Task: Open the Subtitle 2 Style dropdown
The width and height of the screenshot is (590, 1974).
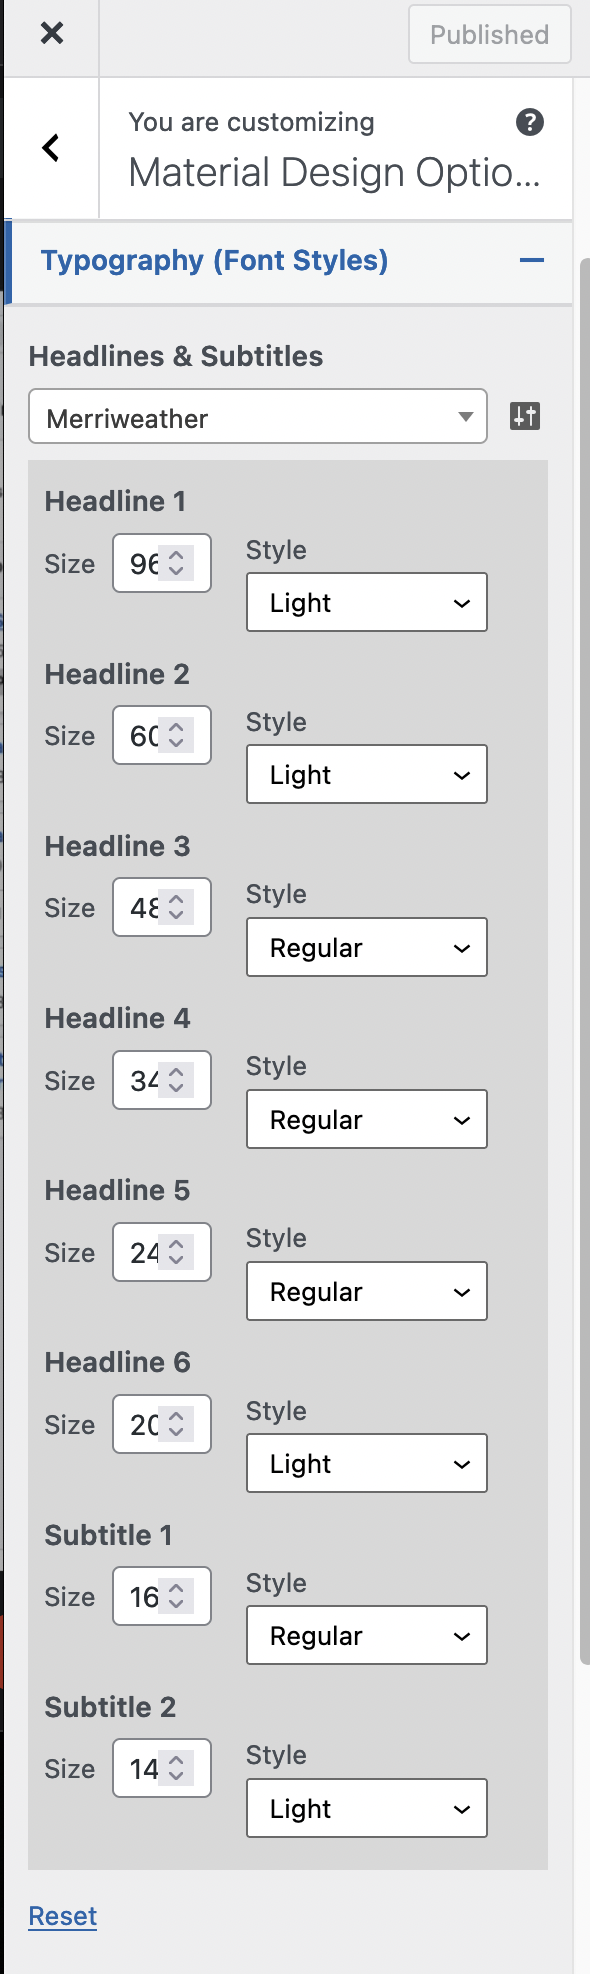Action: (366, 1808)
